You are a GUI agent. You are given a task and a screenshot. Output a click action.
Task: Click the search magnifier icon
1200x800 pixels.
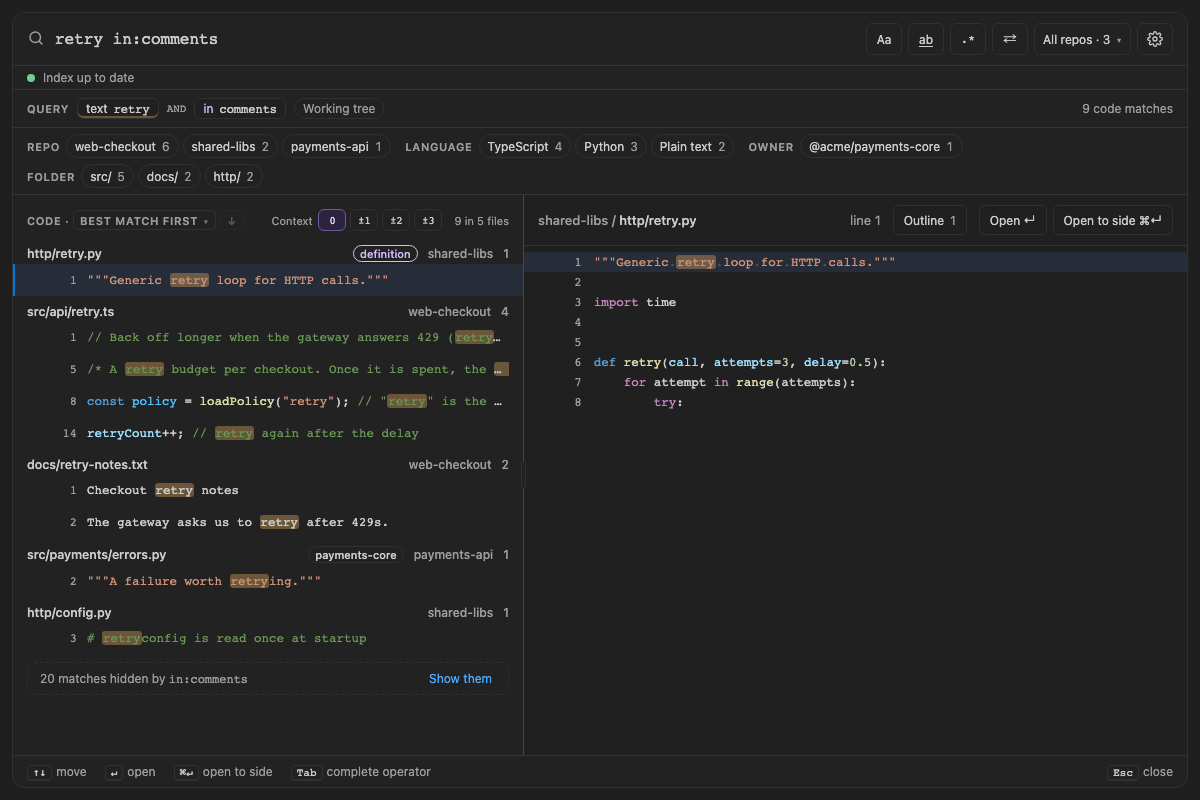(36, 39)
